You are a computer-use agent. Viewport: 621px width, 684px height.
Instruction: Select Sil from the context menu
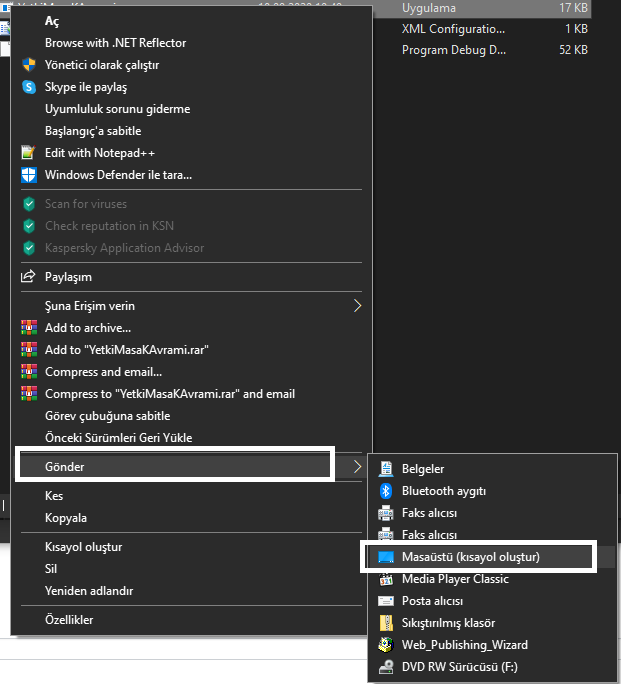[x=51, y=569]
